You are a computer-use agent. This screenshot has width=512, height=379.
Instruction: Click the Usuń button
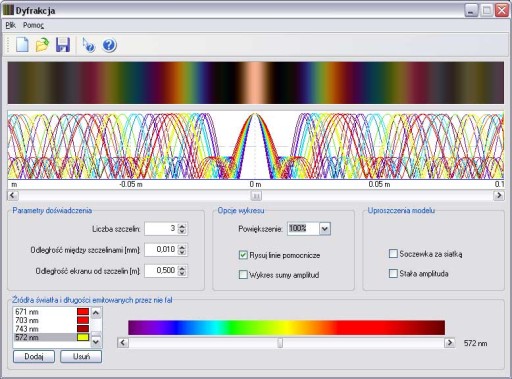[x=81, y=356]
